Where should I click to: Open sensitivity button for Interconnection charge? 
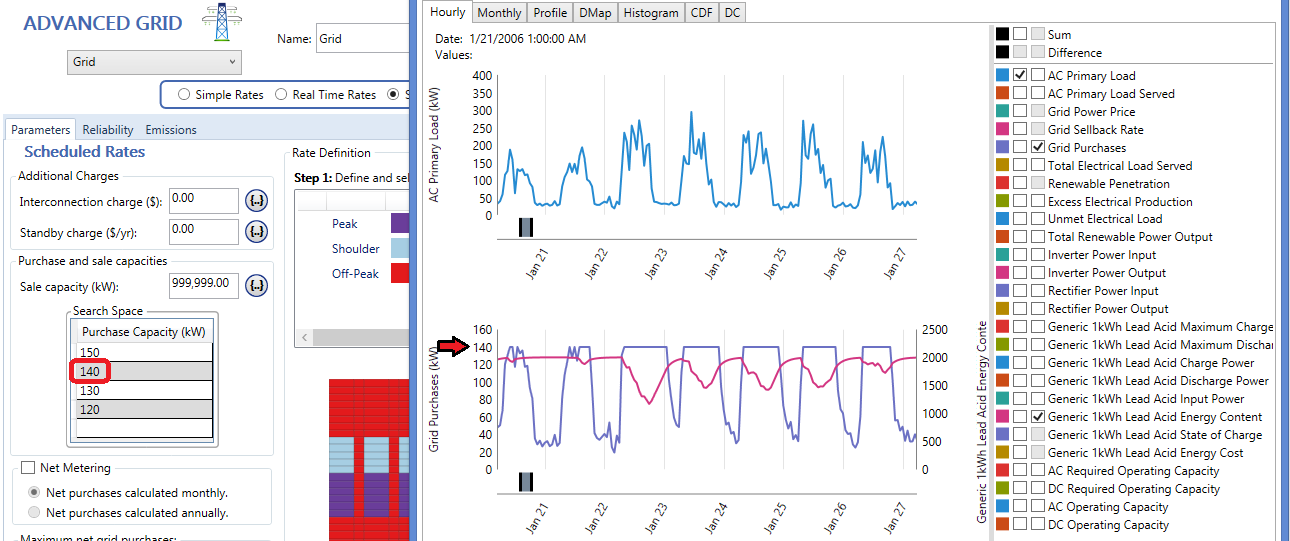[x=257, y=201]
